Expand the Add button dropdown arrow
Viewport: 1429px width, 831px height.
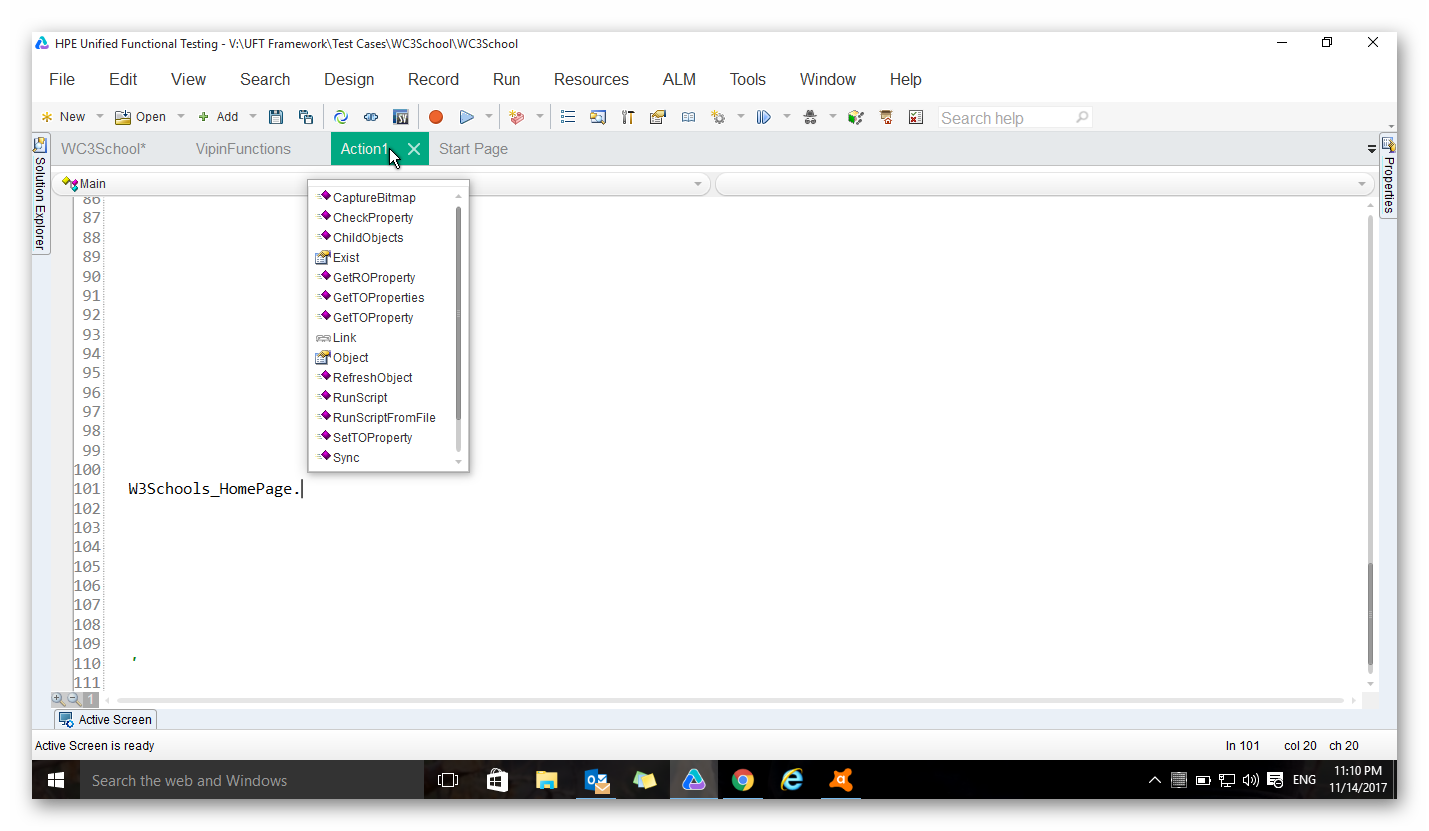tap(252, 117)
